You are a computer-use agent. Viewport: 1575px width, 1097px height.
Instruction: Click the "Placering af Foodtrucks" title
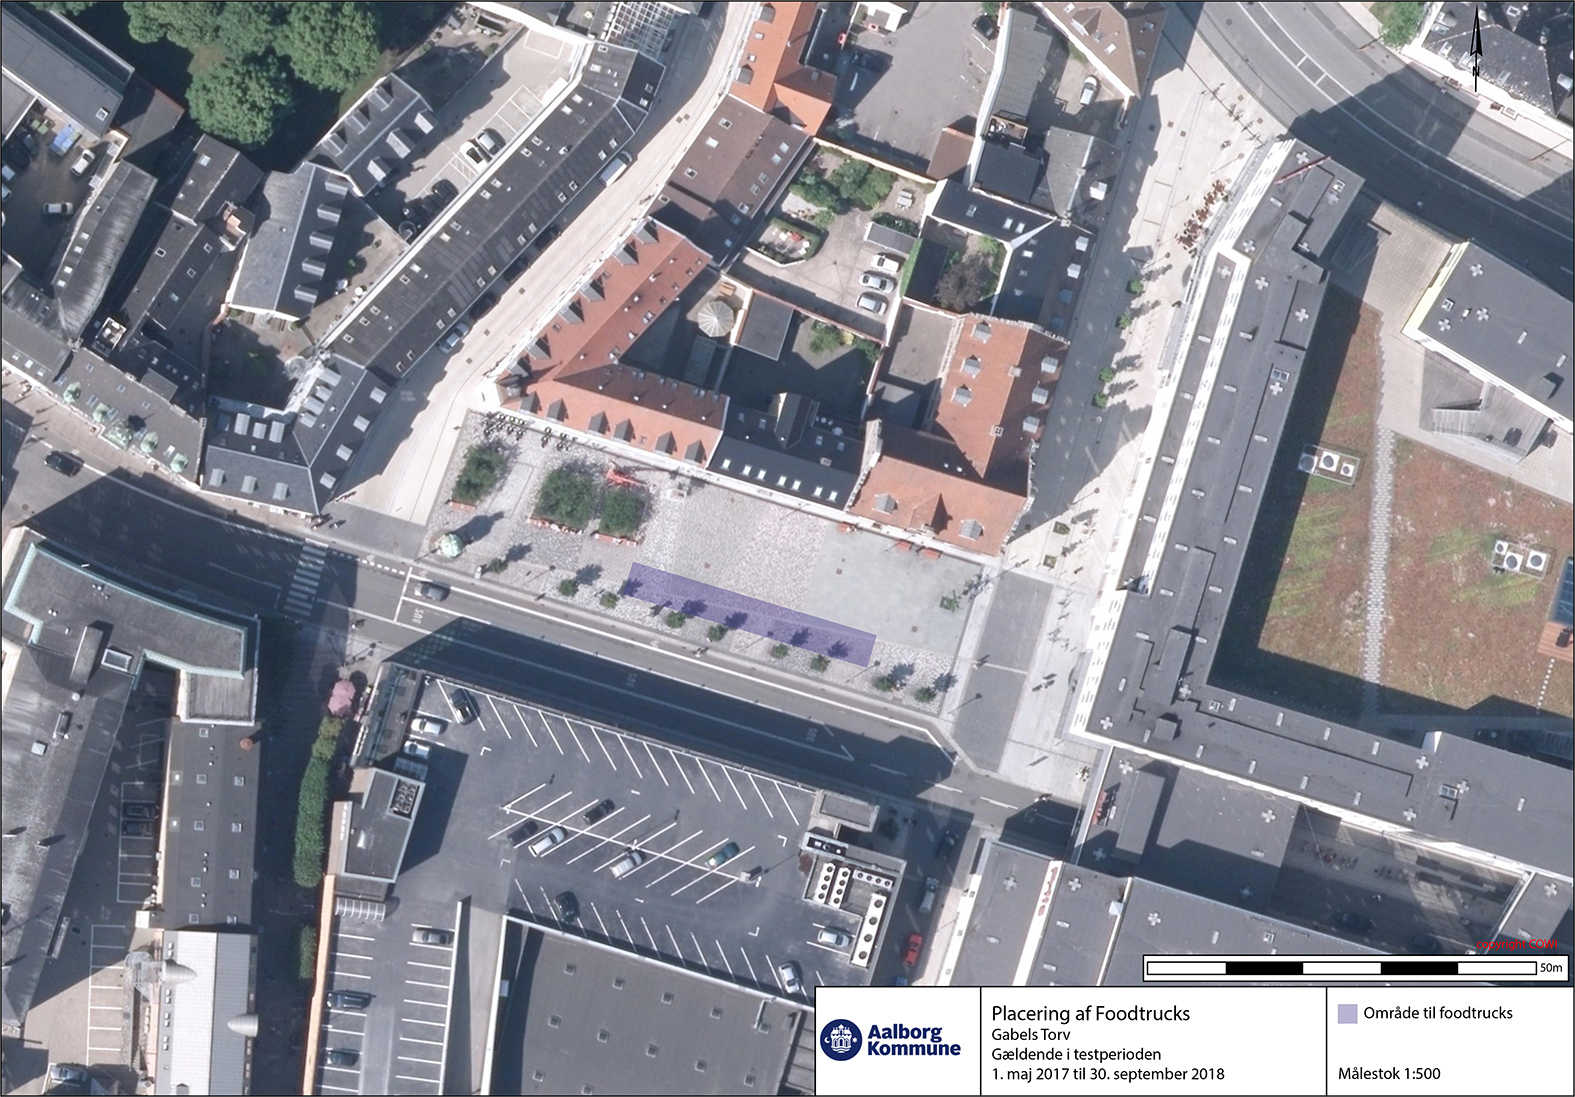[1090, 1013]
